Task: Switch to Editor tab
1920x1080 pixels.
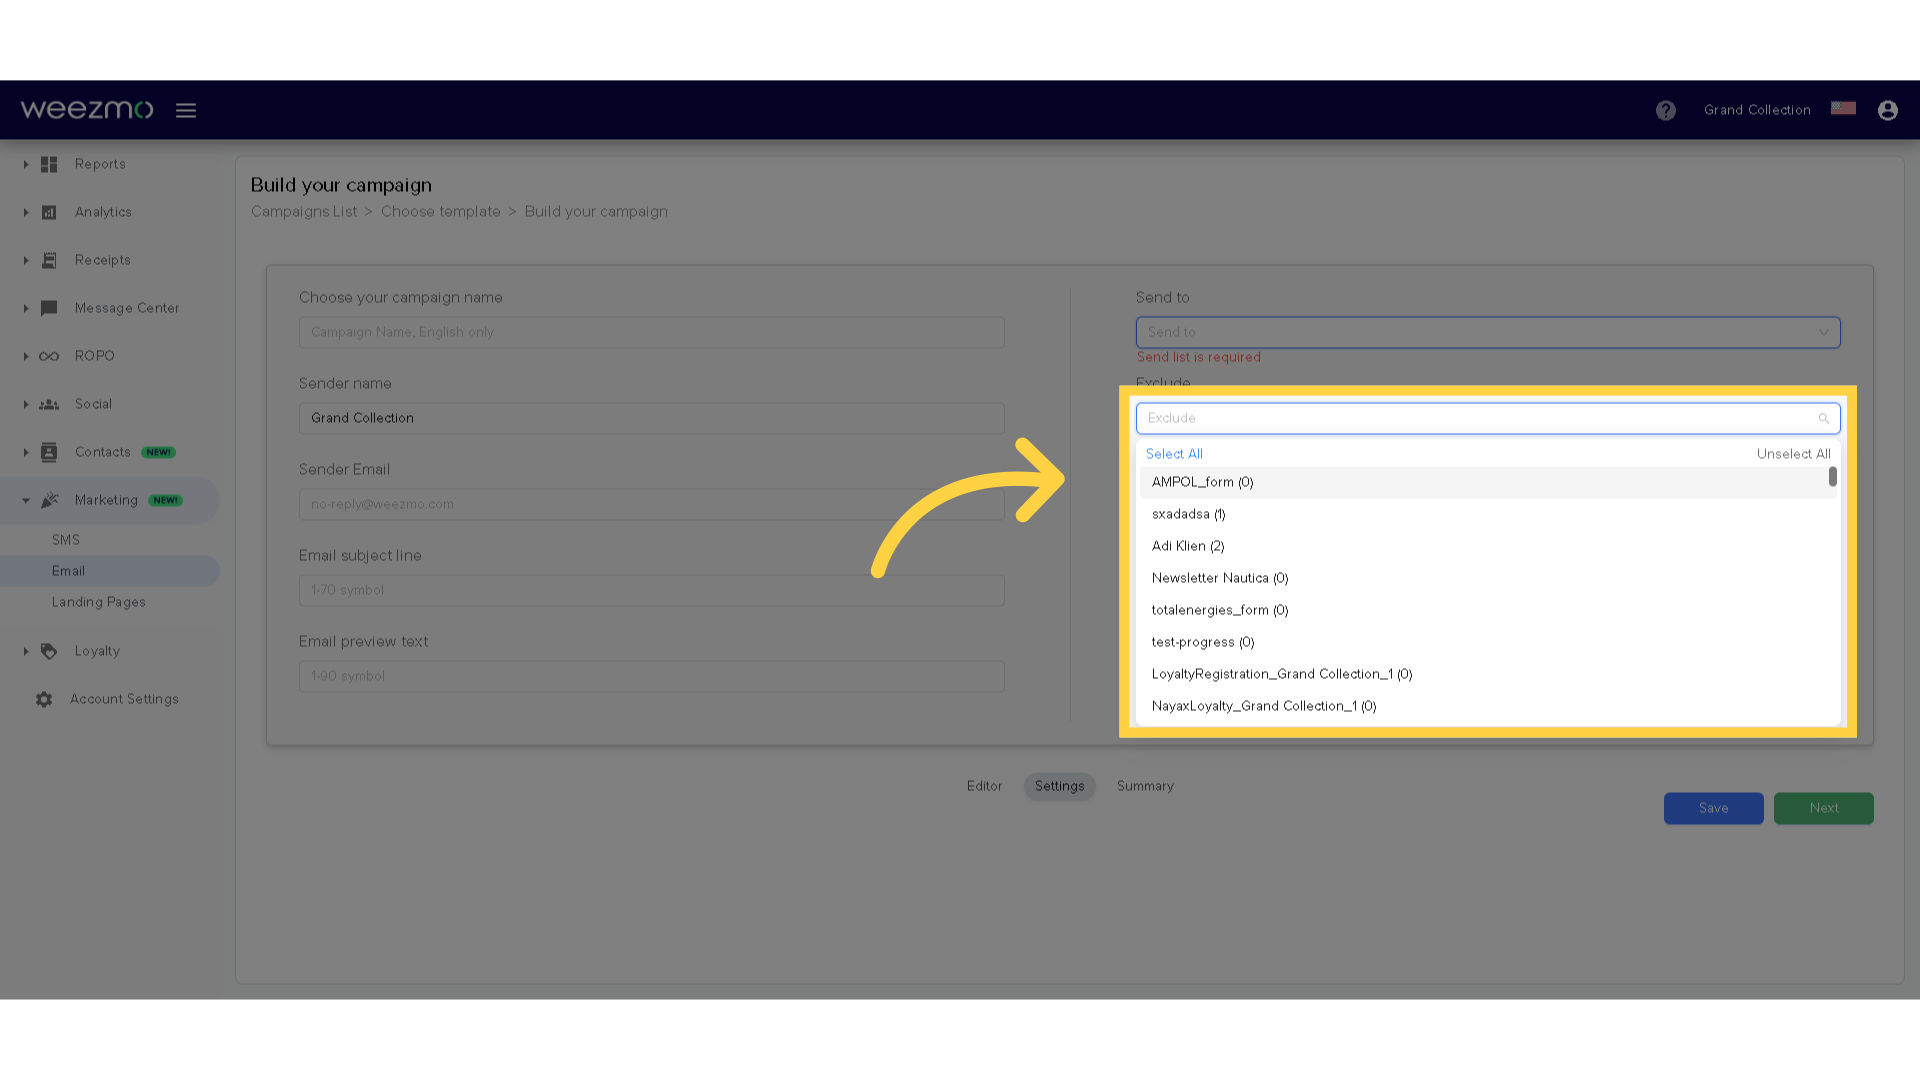Action: click(x=984, y=786)
